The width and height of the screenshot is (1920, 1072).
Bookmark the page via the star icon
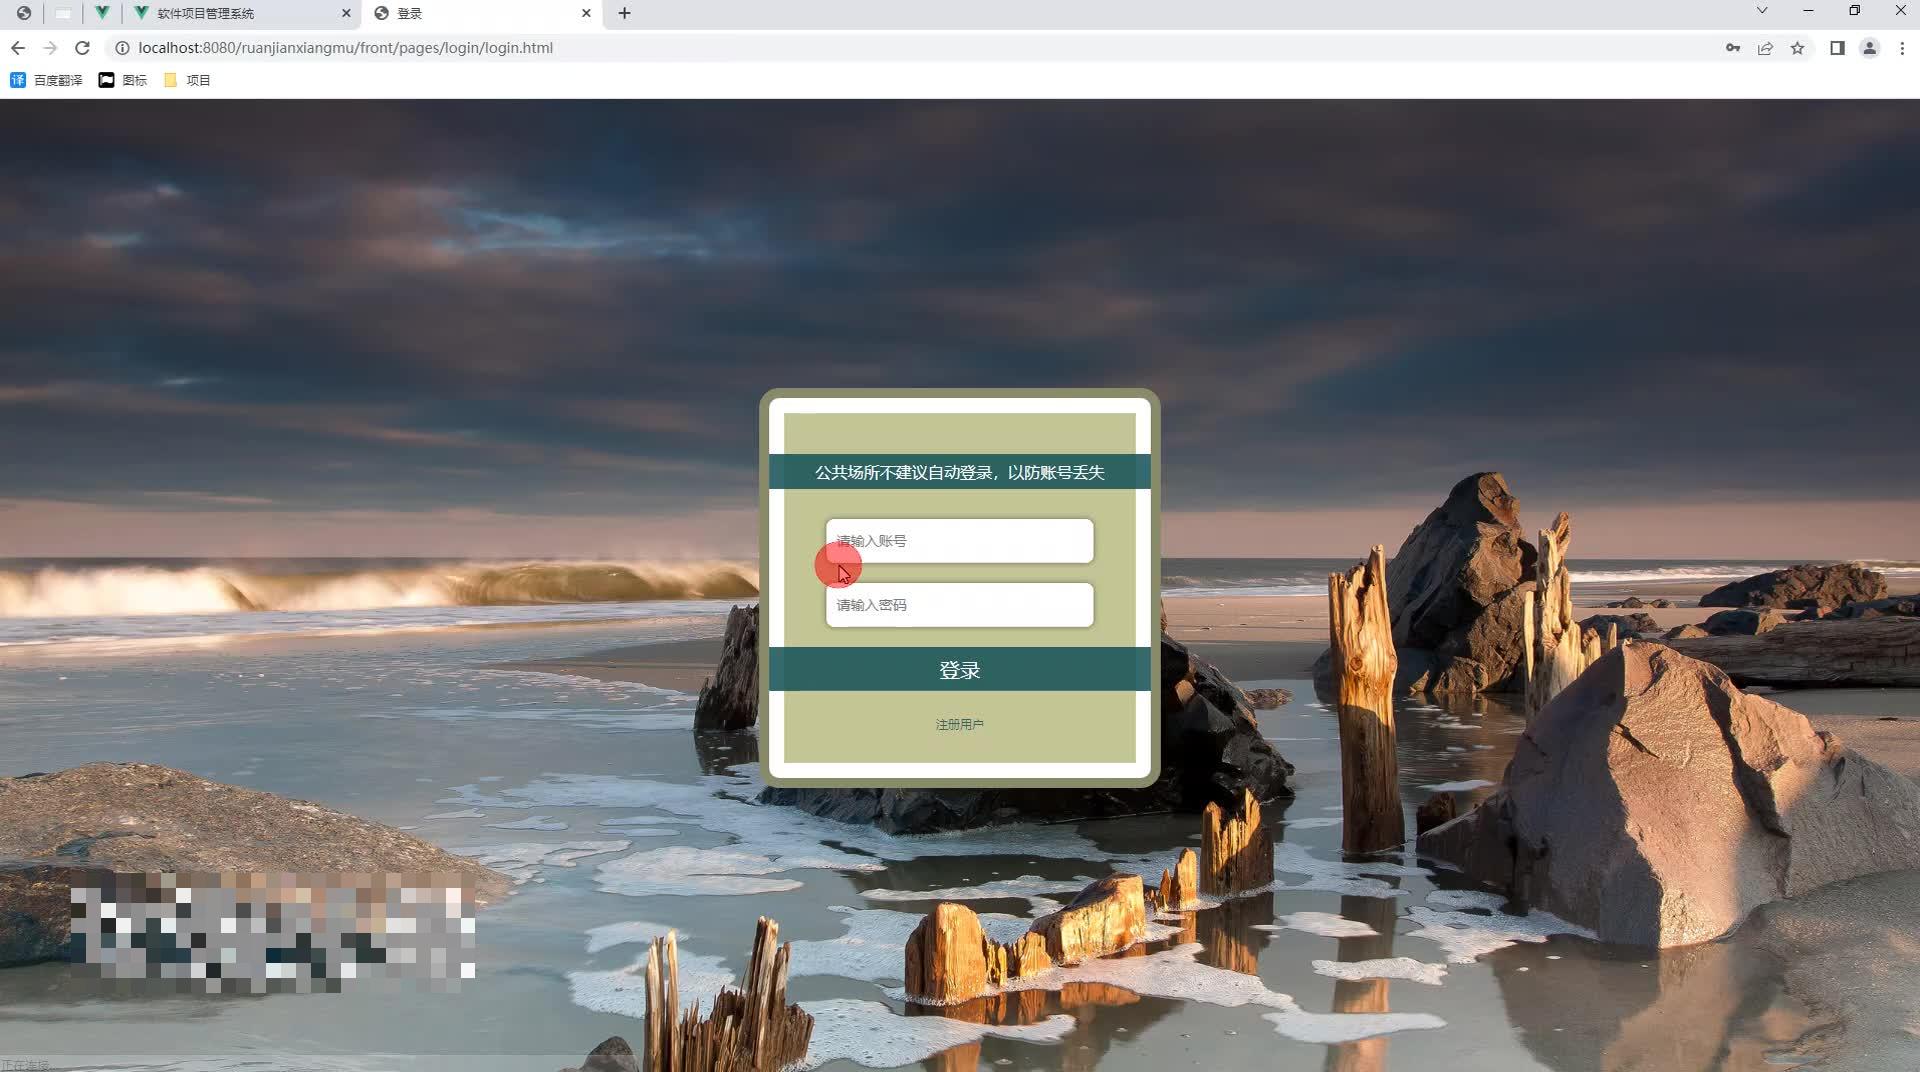(1798, 47)
